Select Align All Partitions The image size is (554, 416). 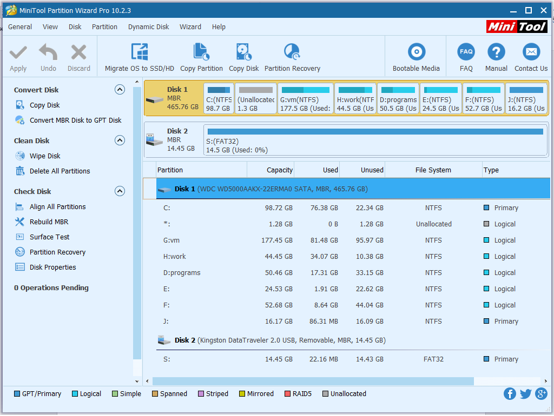(58, 206)
